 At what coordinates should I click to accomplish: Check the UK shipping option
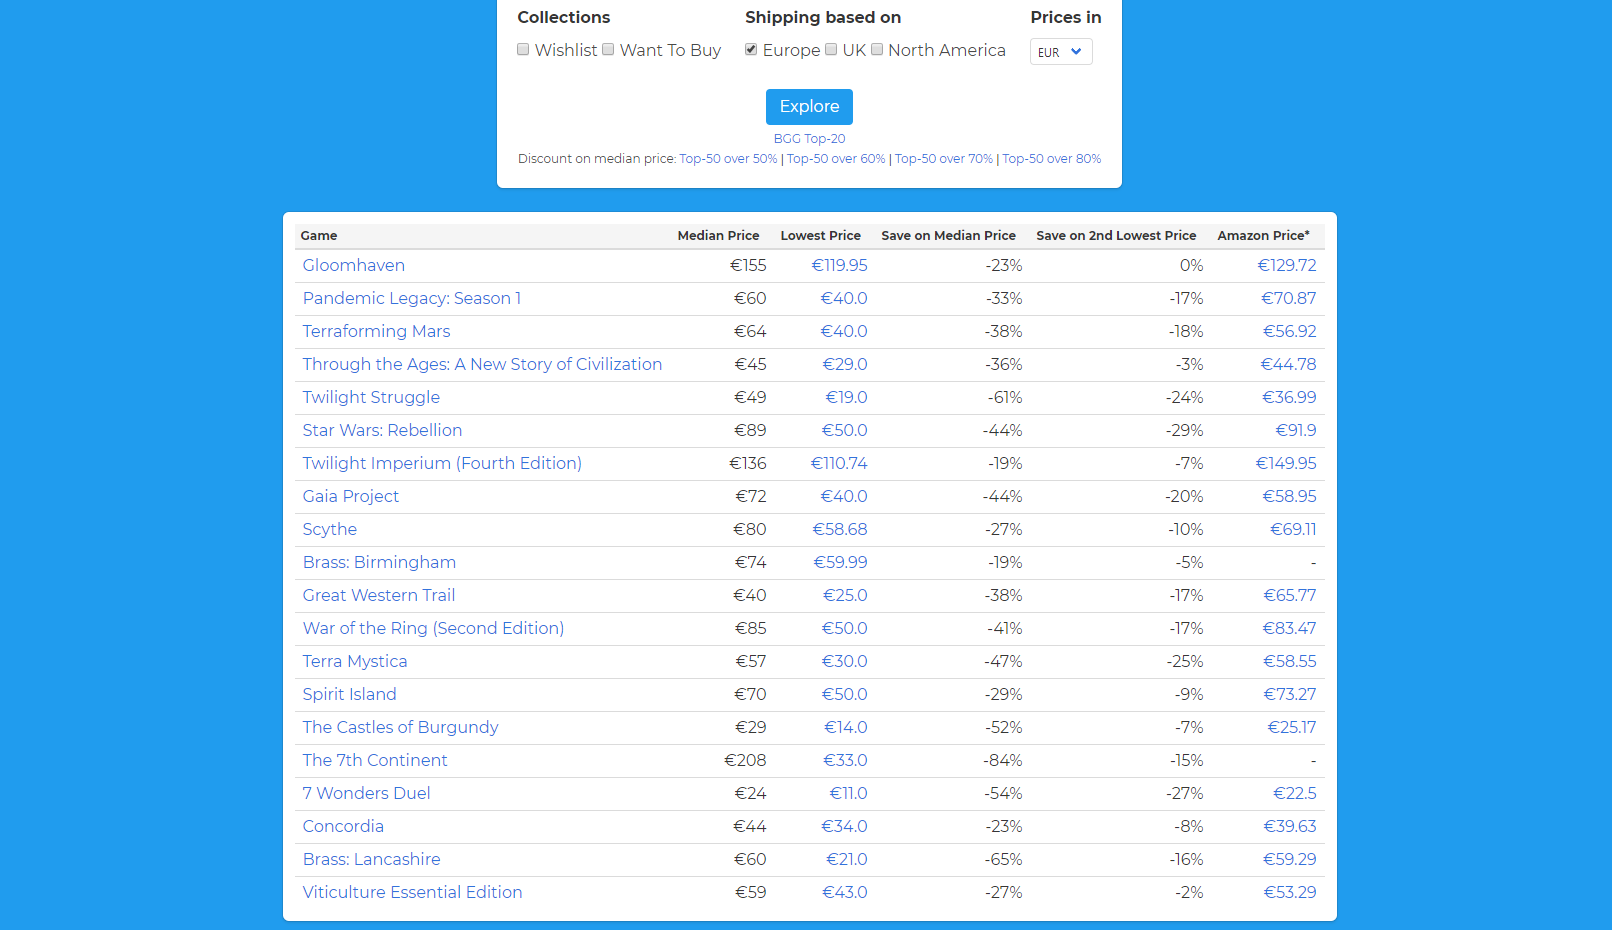coord(831,50)
